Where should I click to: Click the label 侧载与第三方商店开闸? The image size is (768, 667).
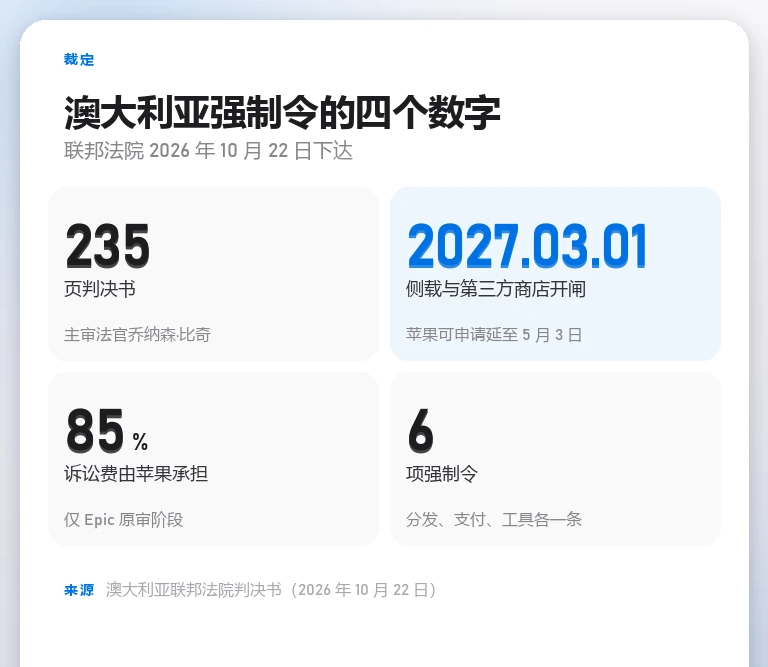496,289
